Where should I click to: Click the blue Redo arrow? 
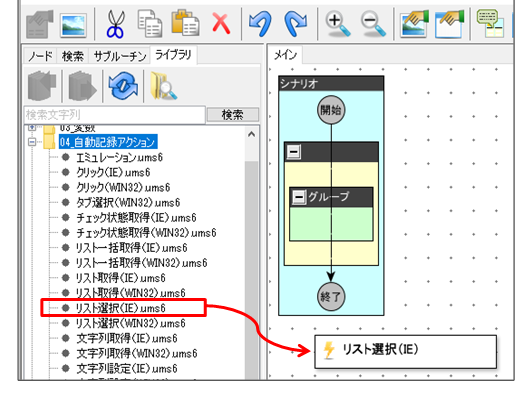pyautogui.click(x=295, y=23)
